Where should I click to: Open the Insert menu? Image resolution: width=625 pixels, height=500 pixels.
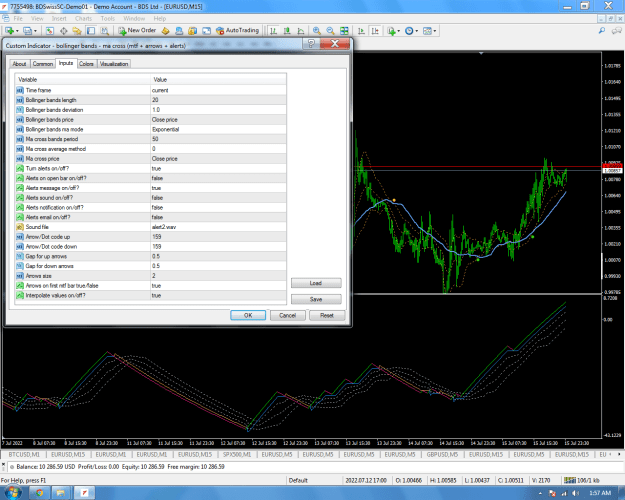coord(59,18)
